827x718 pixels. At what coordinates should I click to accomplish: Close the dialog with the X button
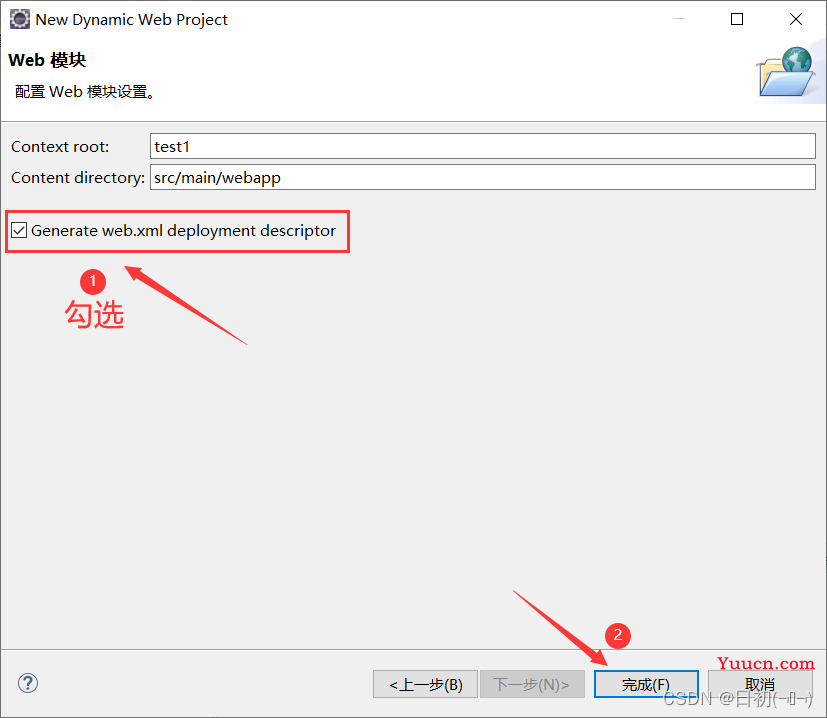point(795,19)
